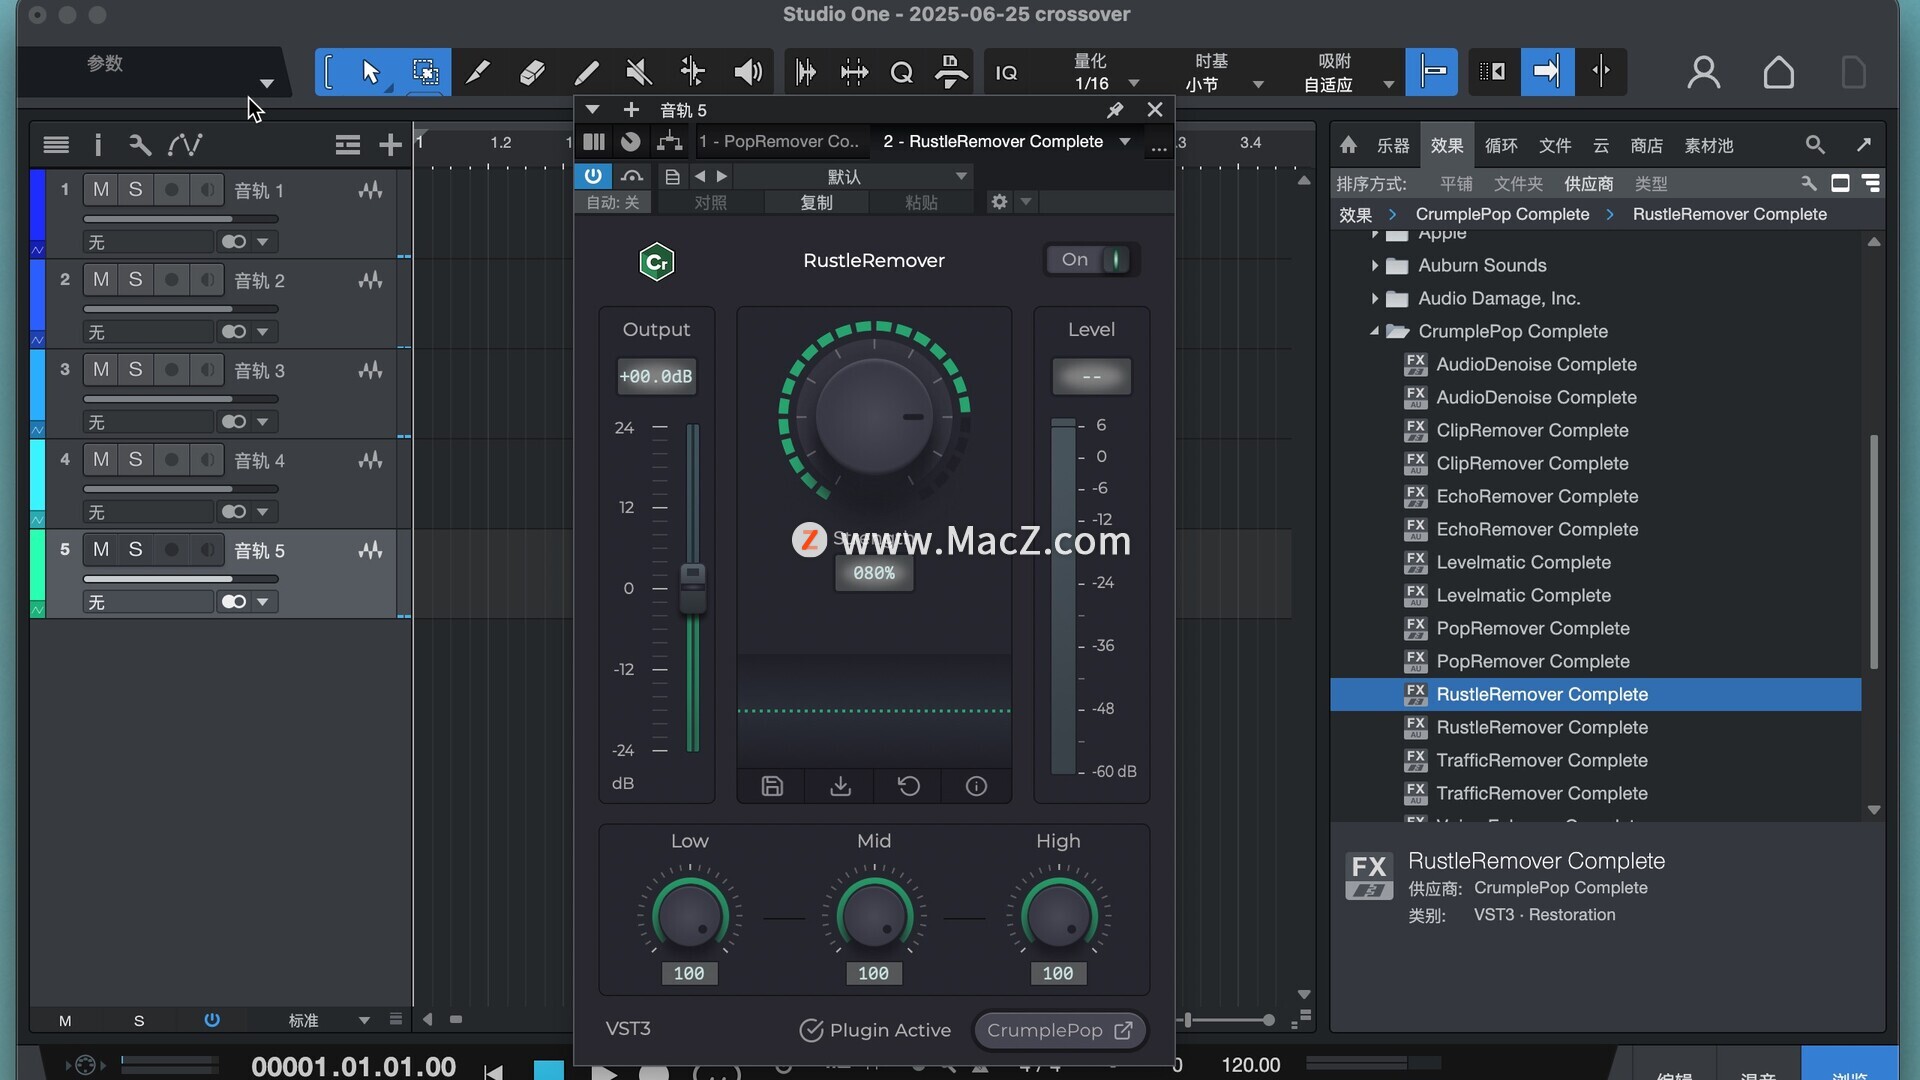This screenshot has width=1920, height=1080.
Task: Switch to 商店 browser tab
Action: (1646, 146)
